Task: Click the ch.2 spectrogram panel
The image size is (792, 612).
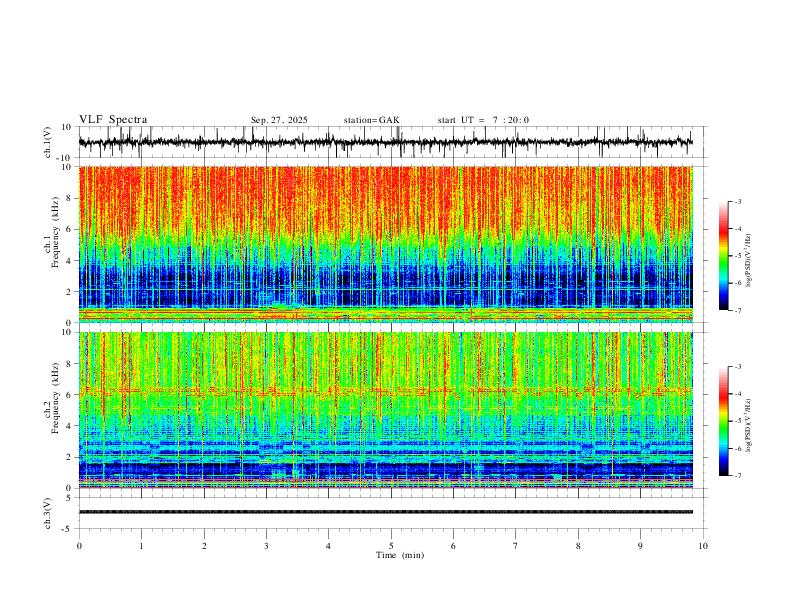Action: [385, 410]
